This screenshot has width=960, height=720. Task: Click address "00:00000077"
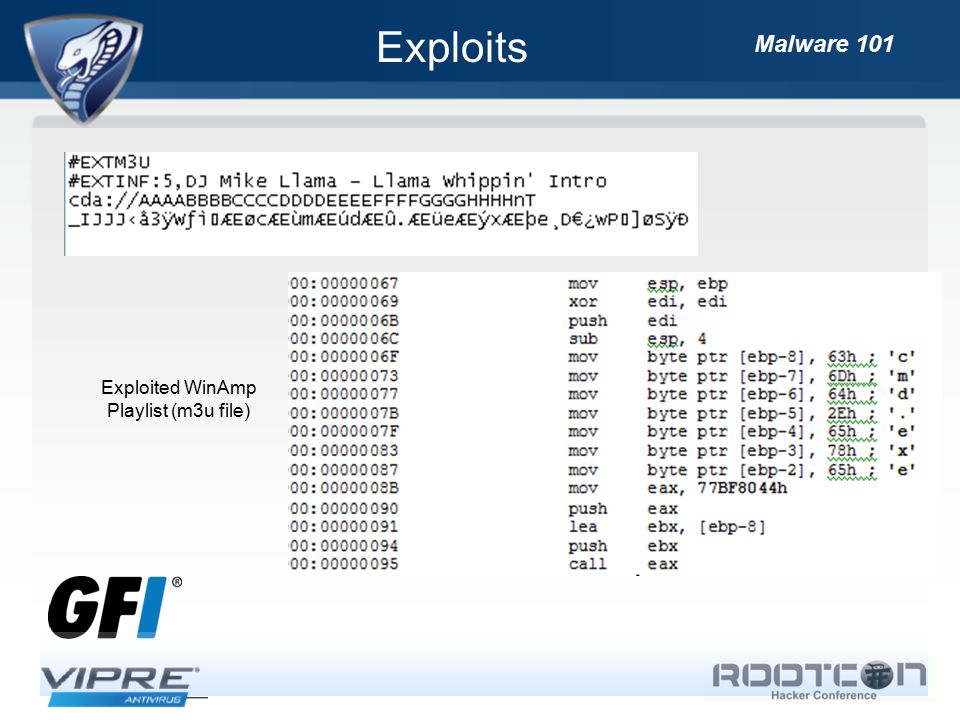tap(344, 394)
